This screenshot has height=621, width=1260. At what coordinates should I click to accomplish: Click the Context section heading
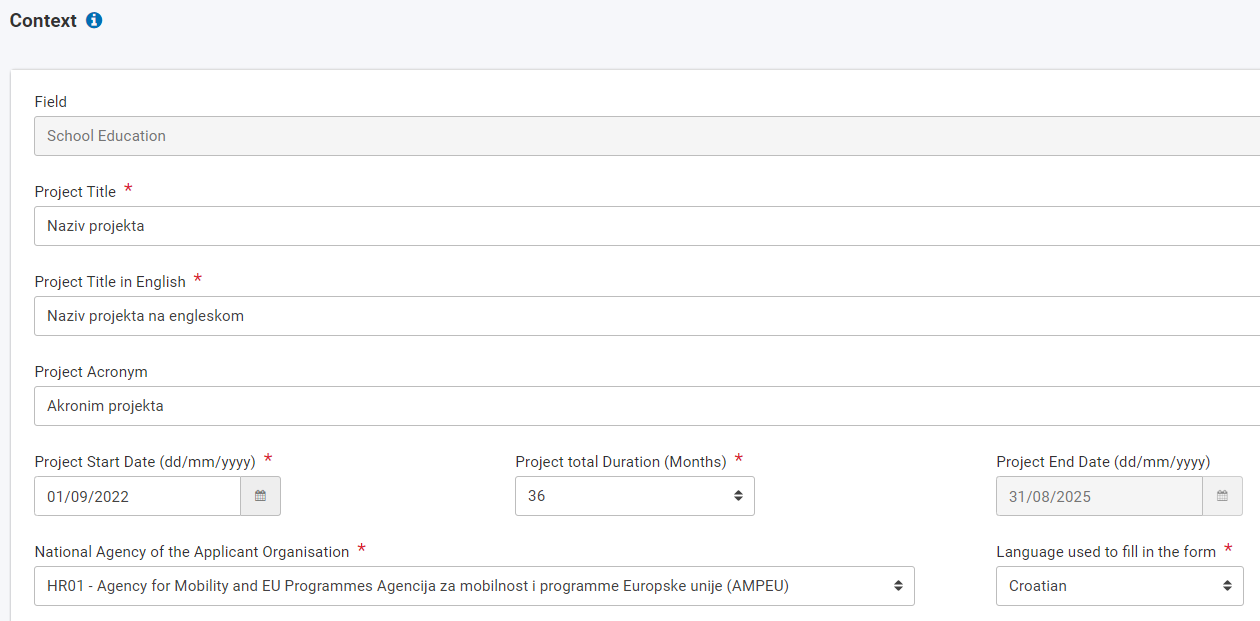[43, 20]
